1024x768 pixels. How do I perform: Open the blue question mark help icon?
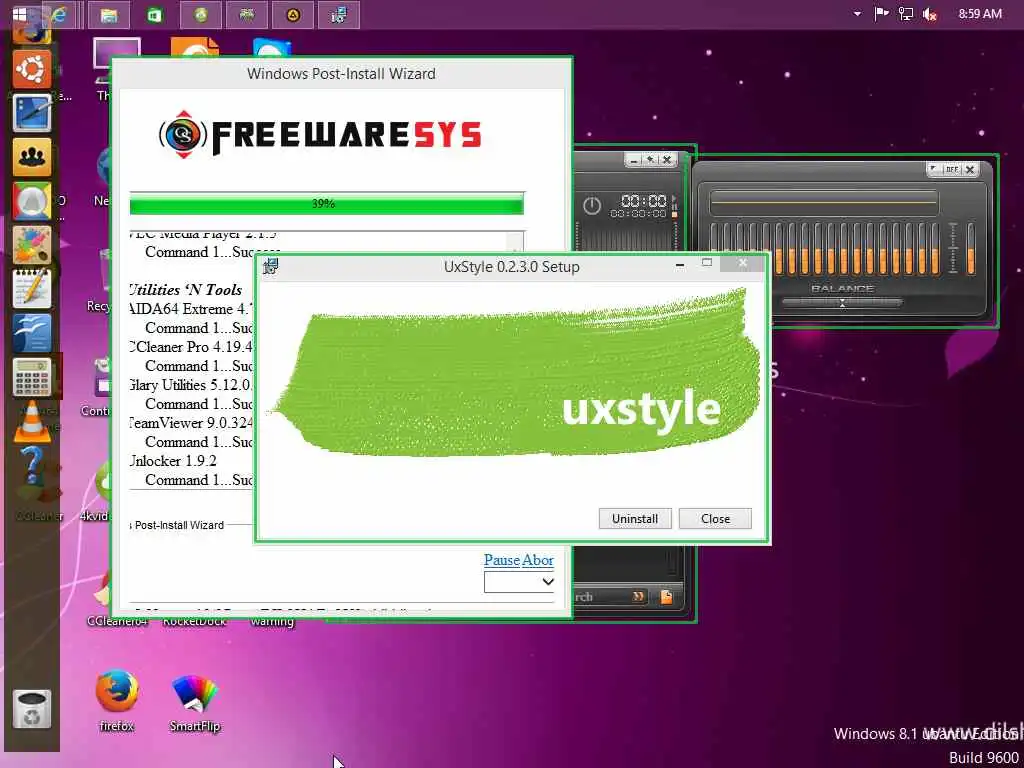(31, 465)
